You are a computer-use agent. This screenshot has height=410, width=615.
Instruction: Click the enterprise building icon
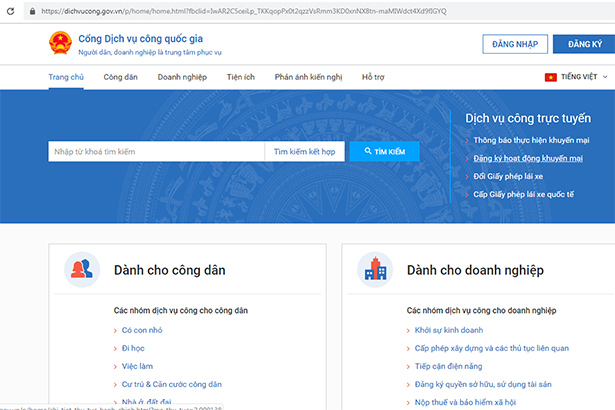pos(377,269)
